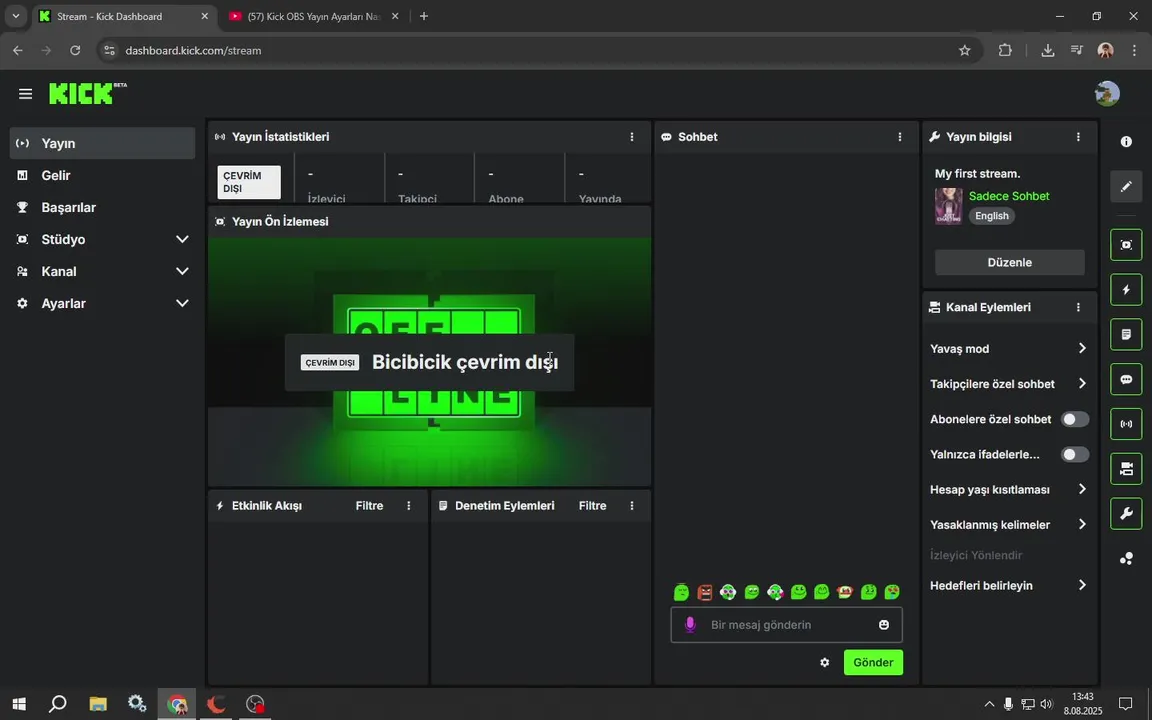Toggle stream preview widget in right rail
The height and width of the screenshot is (720, 1152).
tap(1126, 245)
